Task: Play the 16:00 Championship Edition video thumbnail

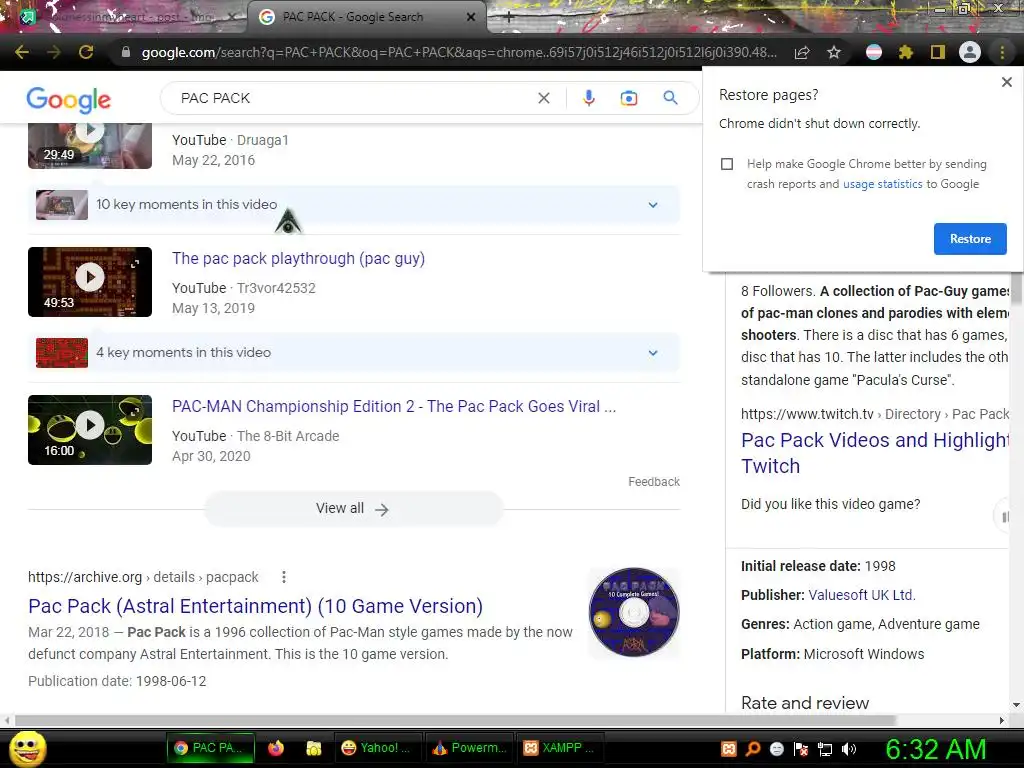Action: point(90,430)
